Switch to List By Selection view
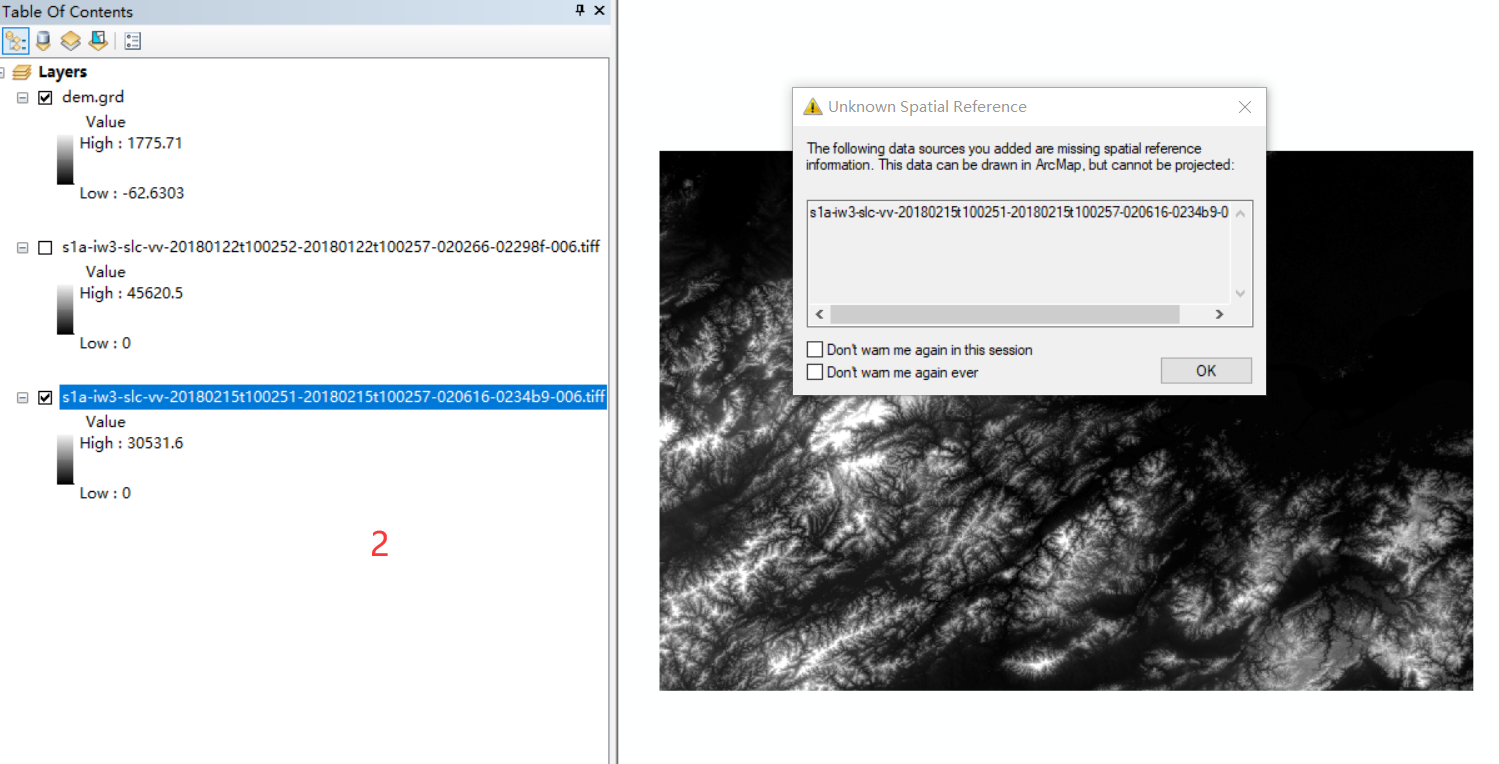 tap(96, 40)
